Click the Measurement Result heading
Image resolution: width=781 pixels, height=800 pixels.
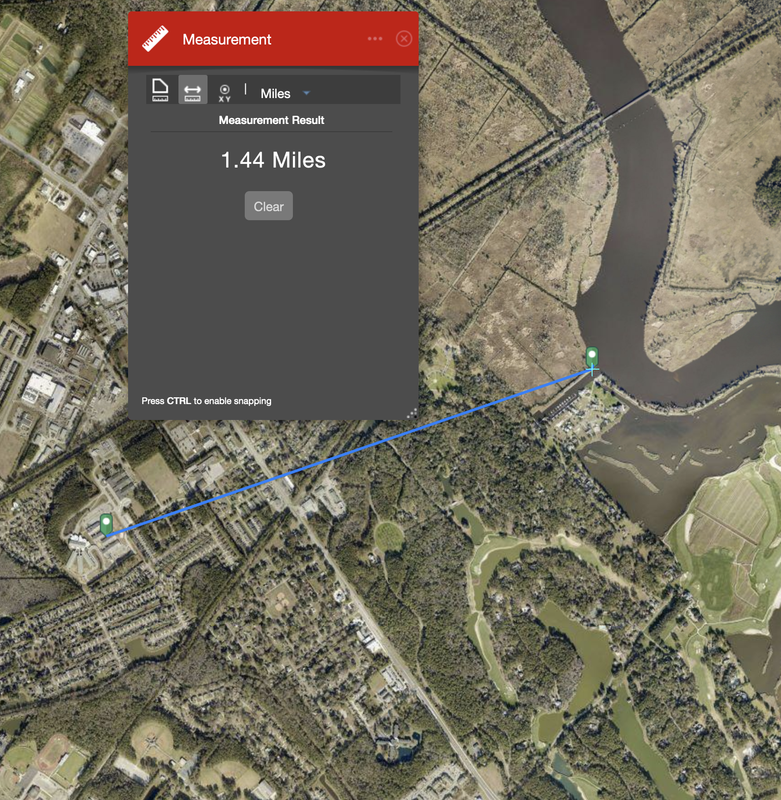click(271, 120)
